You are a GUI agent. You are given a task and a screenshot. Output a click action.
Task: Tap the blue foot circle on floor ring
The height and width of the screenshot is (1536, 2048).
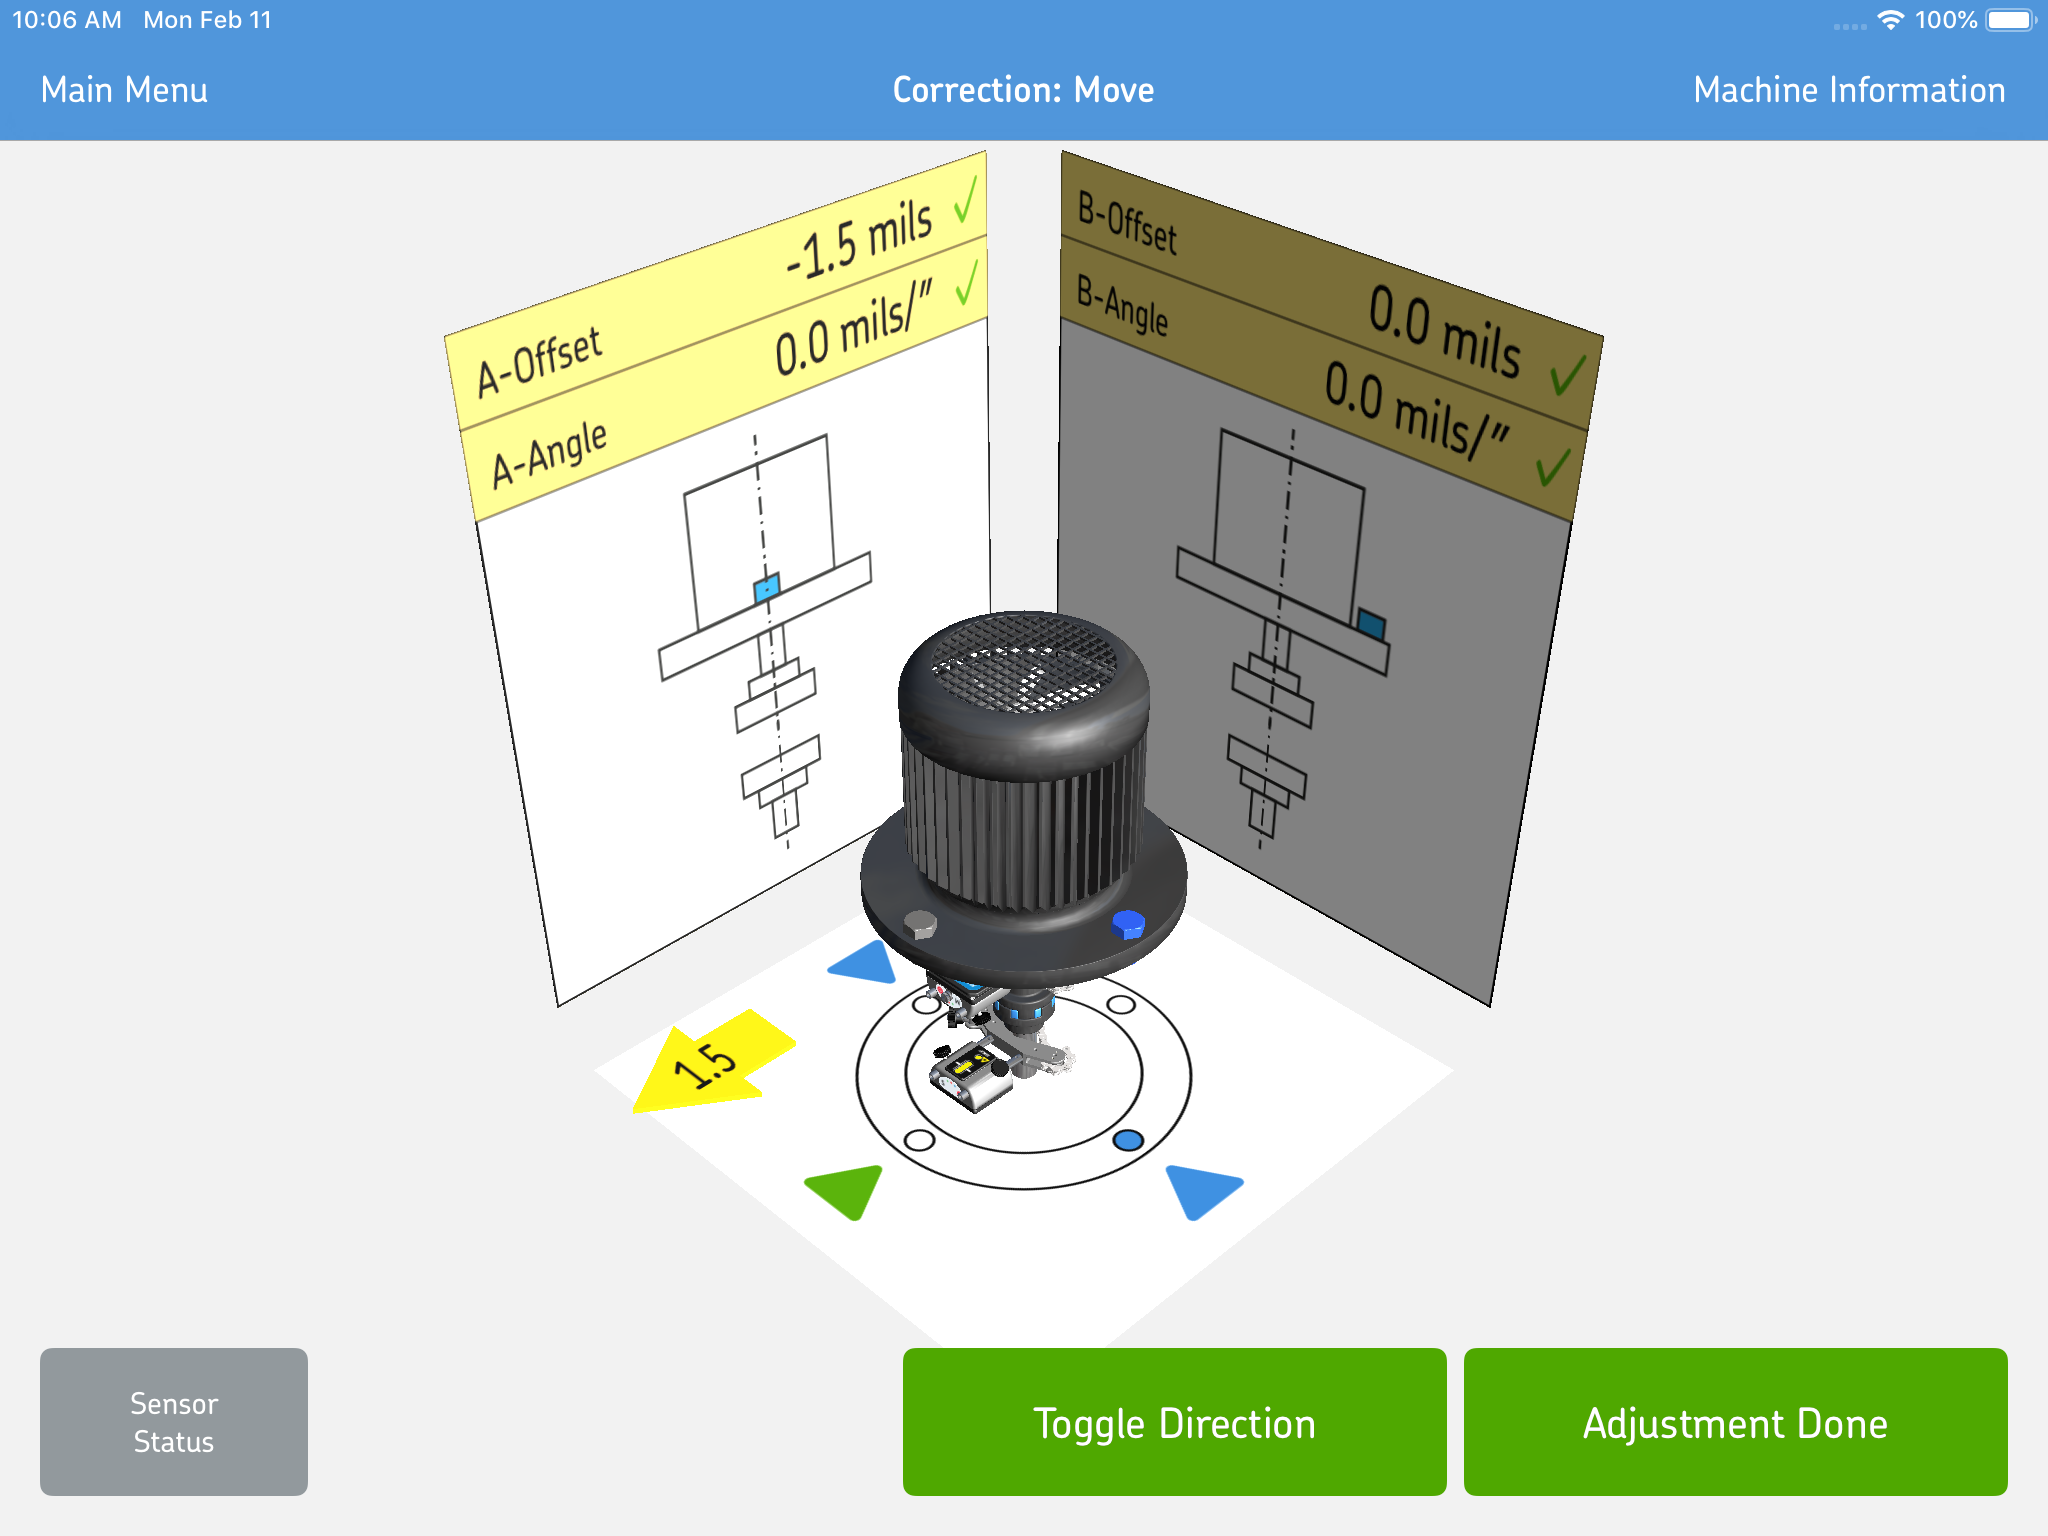pos(1128,1140)
